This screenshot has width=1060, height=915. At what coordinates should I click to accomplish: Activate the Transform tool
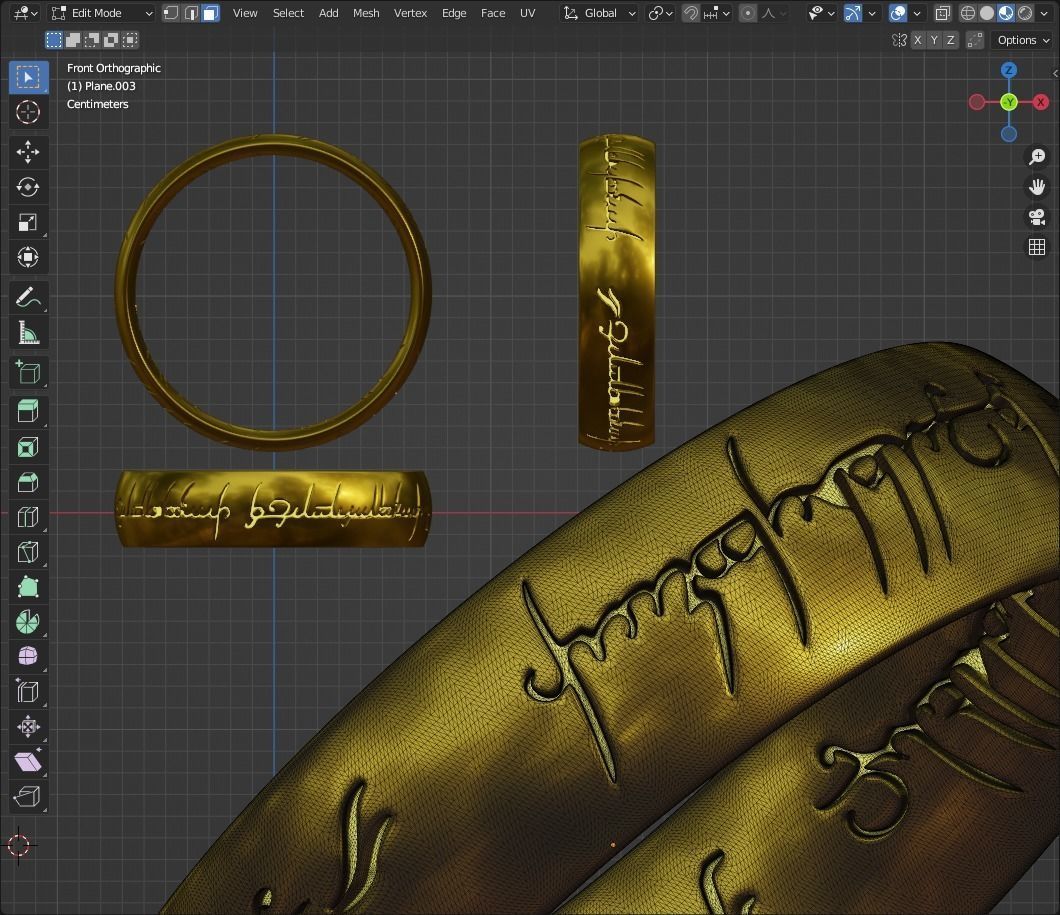[28, 257]
